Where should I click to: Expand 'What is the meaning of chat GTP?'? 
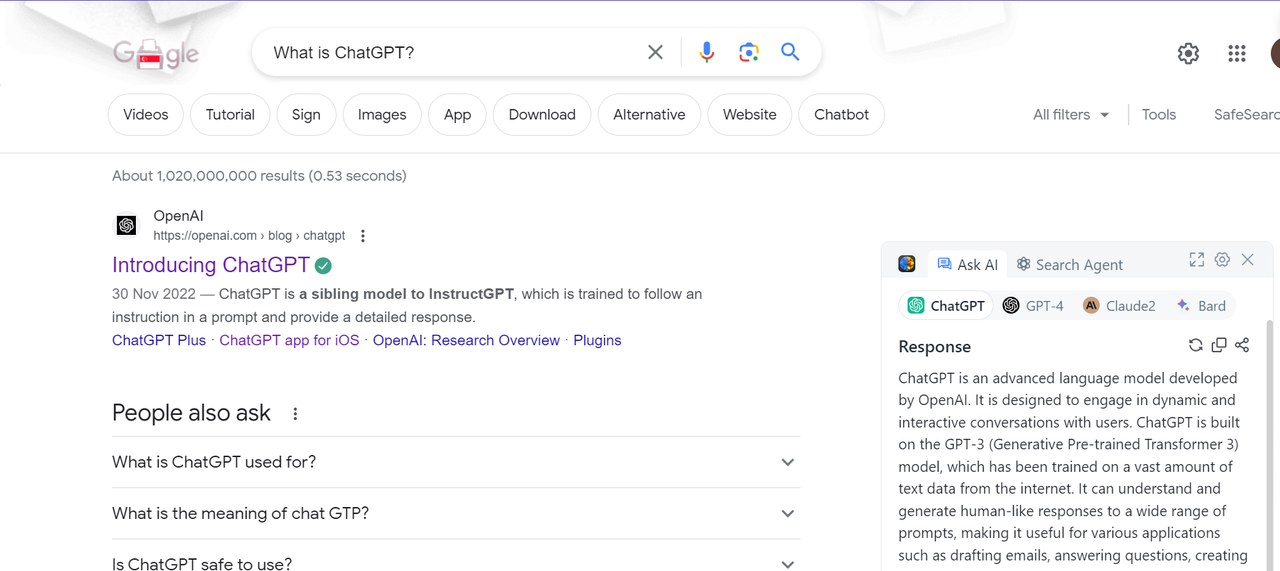456,513
